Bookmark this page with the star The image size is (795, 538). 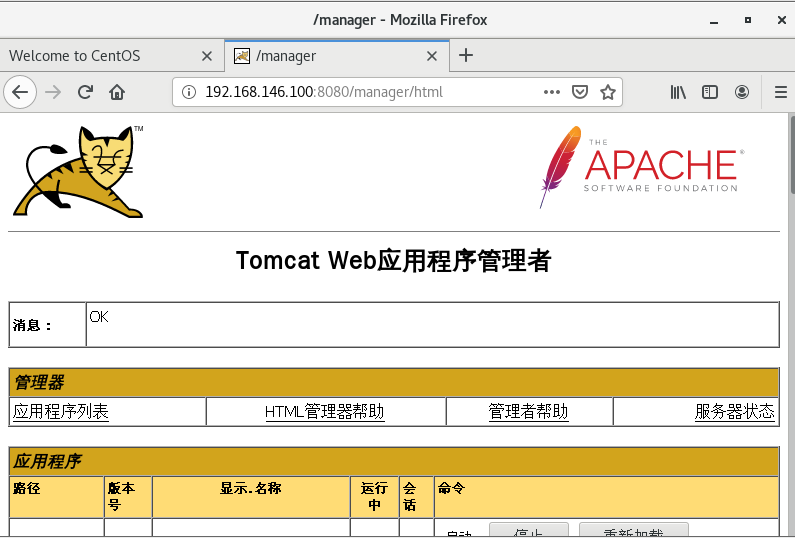click(x=607, y=92)
